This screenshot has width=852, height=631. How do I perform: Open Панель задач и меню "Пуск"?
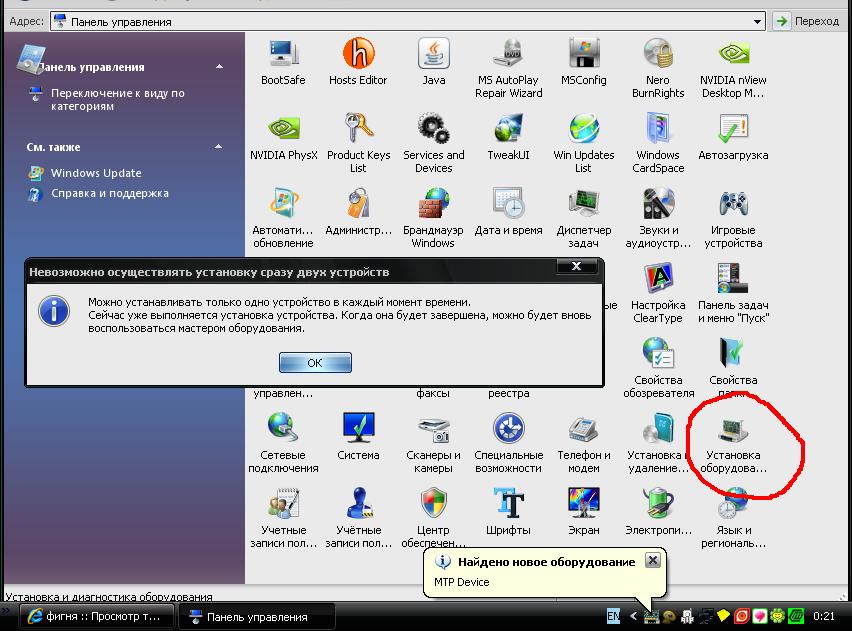tap(733, 293)
